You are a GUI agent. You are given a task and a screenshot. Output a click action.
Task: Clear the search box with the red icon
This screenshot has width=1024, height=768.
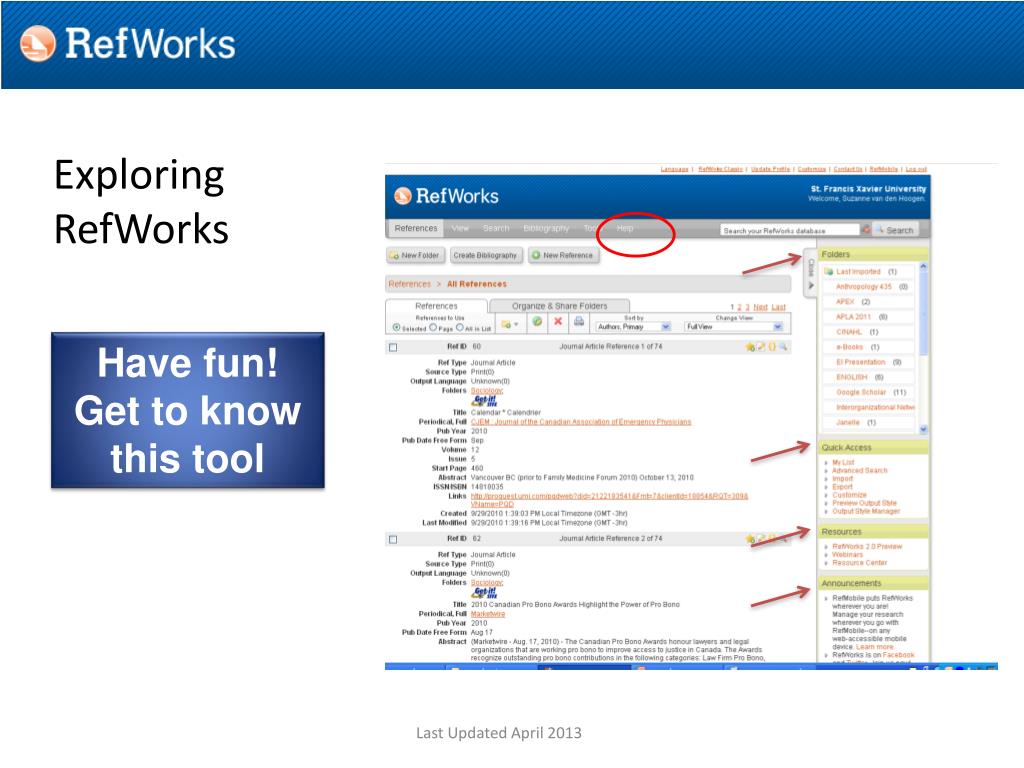866,230
